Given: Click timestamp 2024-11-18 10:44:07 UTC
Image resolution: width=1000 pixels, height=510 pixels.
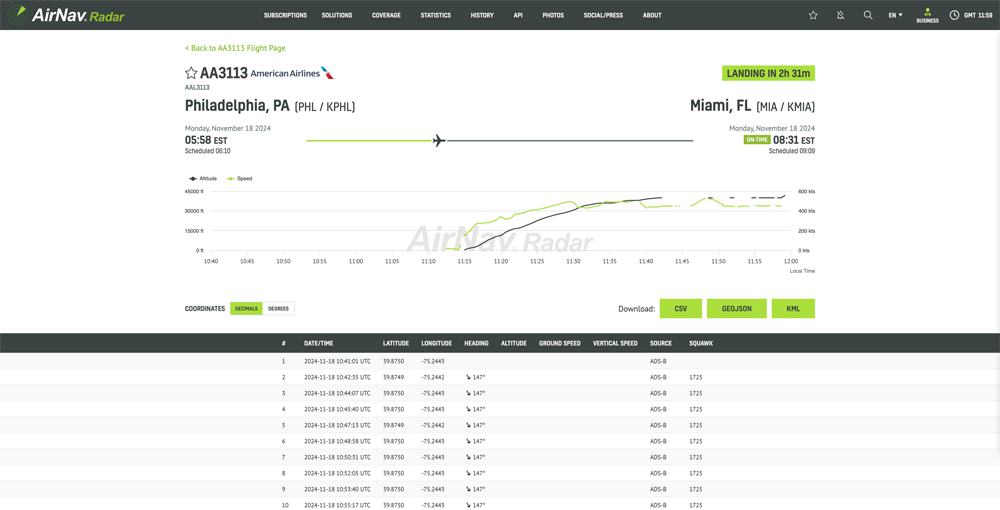Looking at the screenshot, I should click(x=337, y=393).
